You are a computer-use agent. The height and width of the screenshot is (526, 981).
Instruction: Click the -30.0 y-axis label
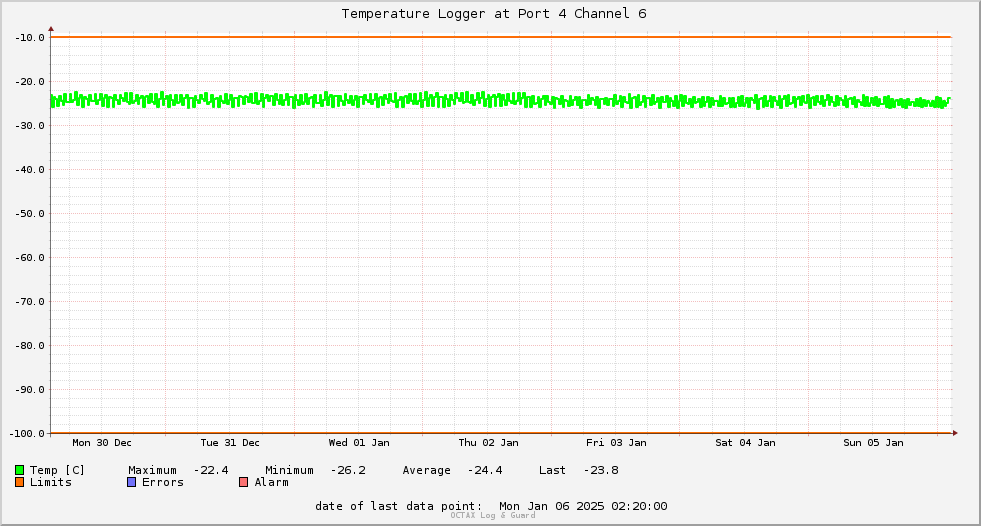click(30, 126)
